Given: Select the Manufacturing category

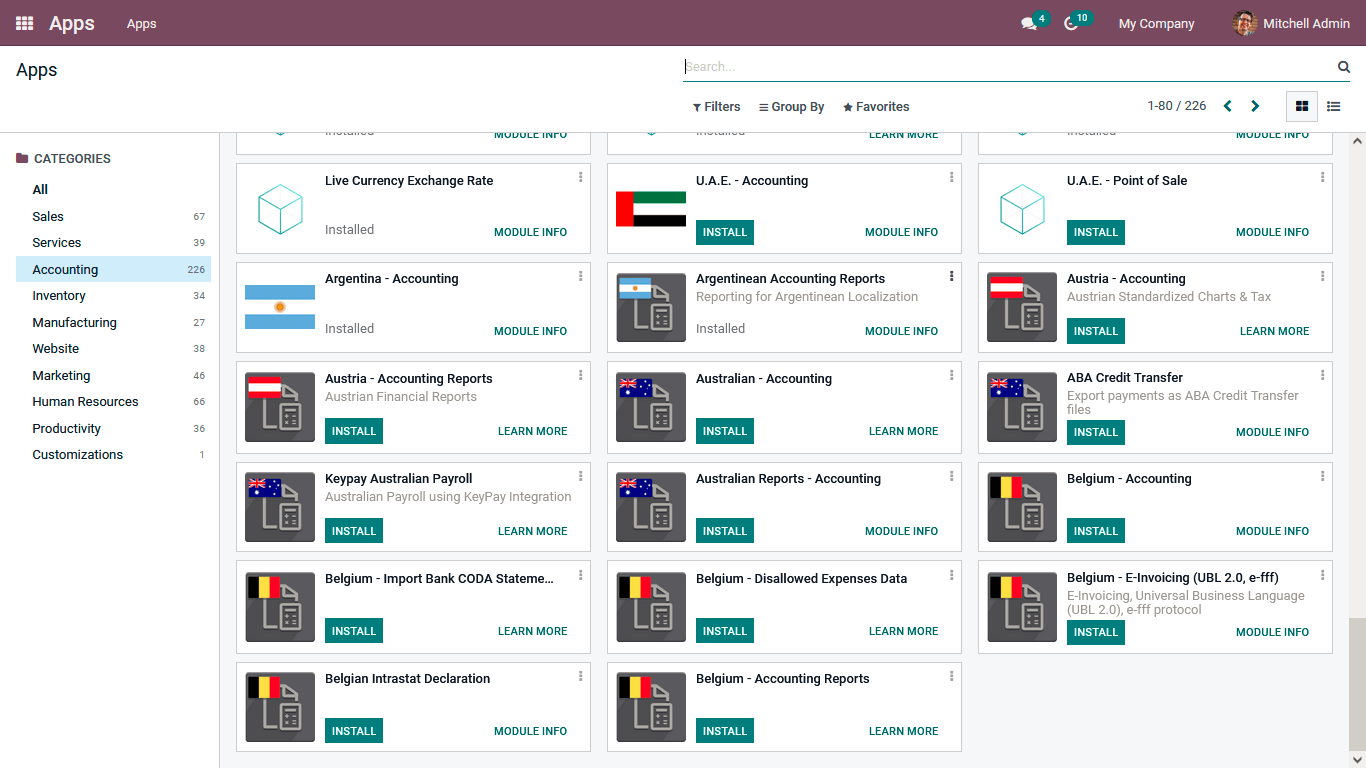Looking at the screenshot, I should click(x=113, y=322).
